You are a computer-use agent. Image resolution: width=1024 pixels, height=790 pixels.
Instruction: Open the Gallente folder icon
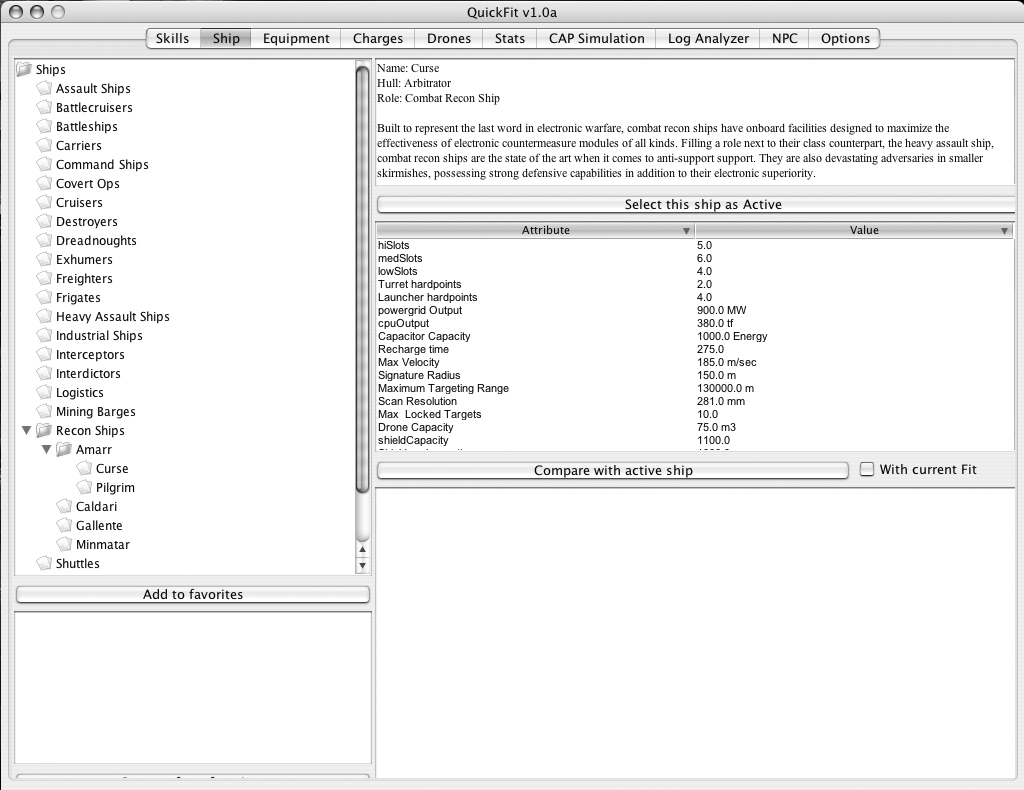tap(64, 525)
